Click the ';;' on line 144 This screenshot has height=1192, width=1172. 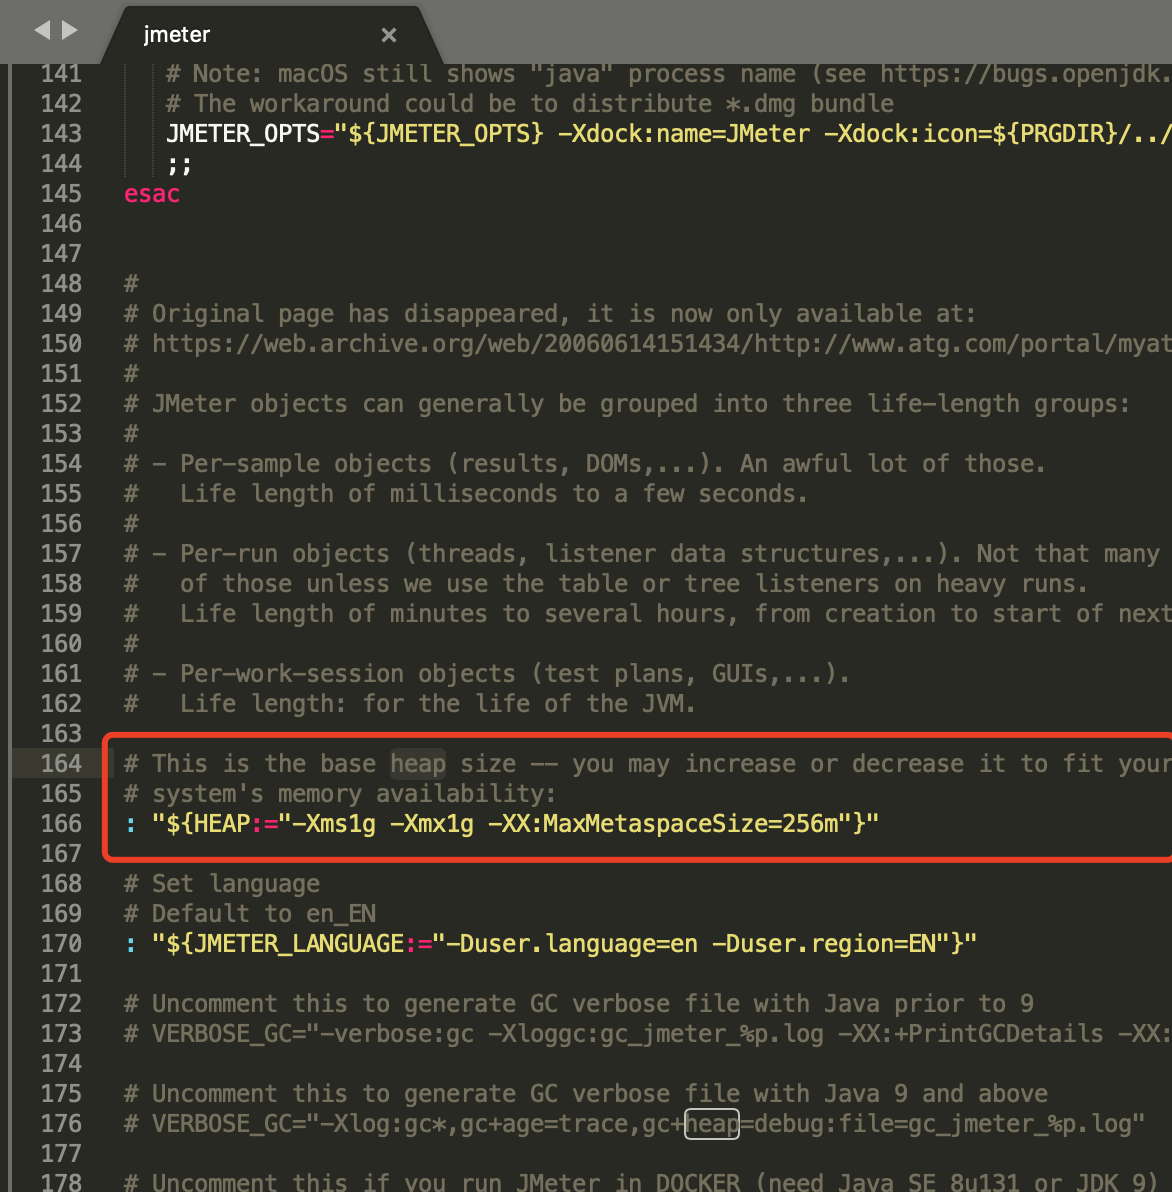(179, 163)
